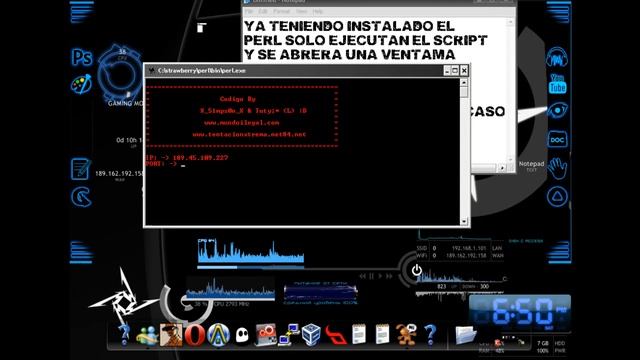Click the perl.exe console title bar icon

151,71
